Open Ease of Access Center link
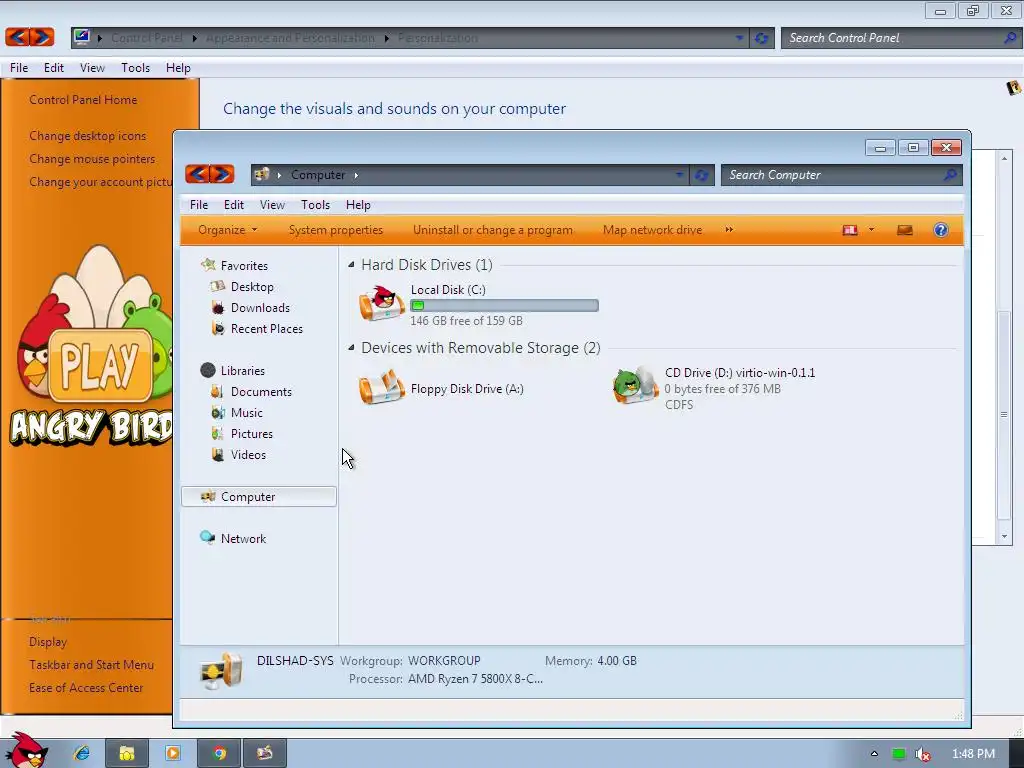The image size is (1024, 768). [86, 688]
